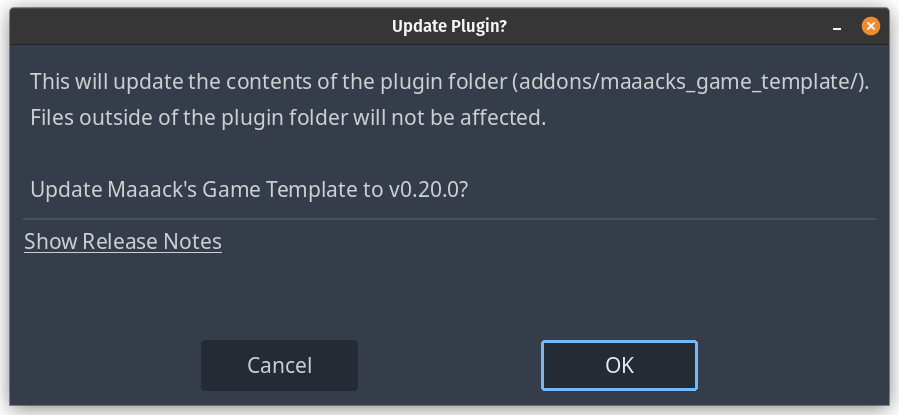The width and height of the screenshot is (899, 415).
Task: Open the Show Release Notes link
Action: [x=123, y=241]
